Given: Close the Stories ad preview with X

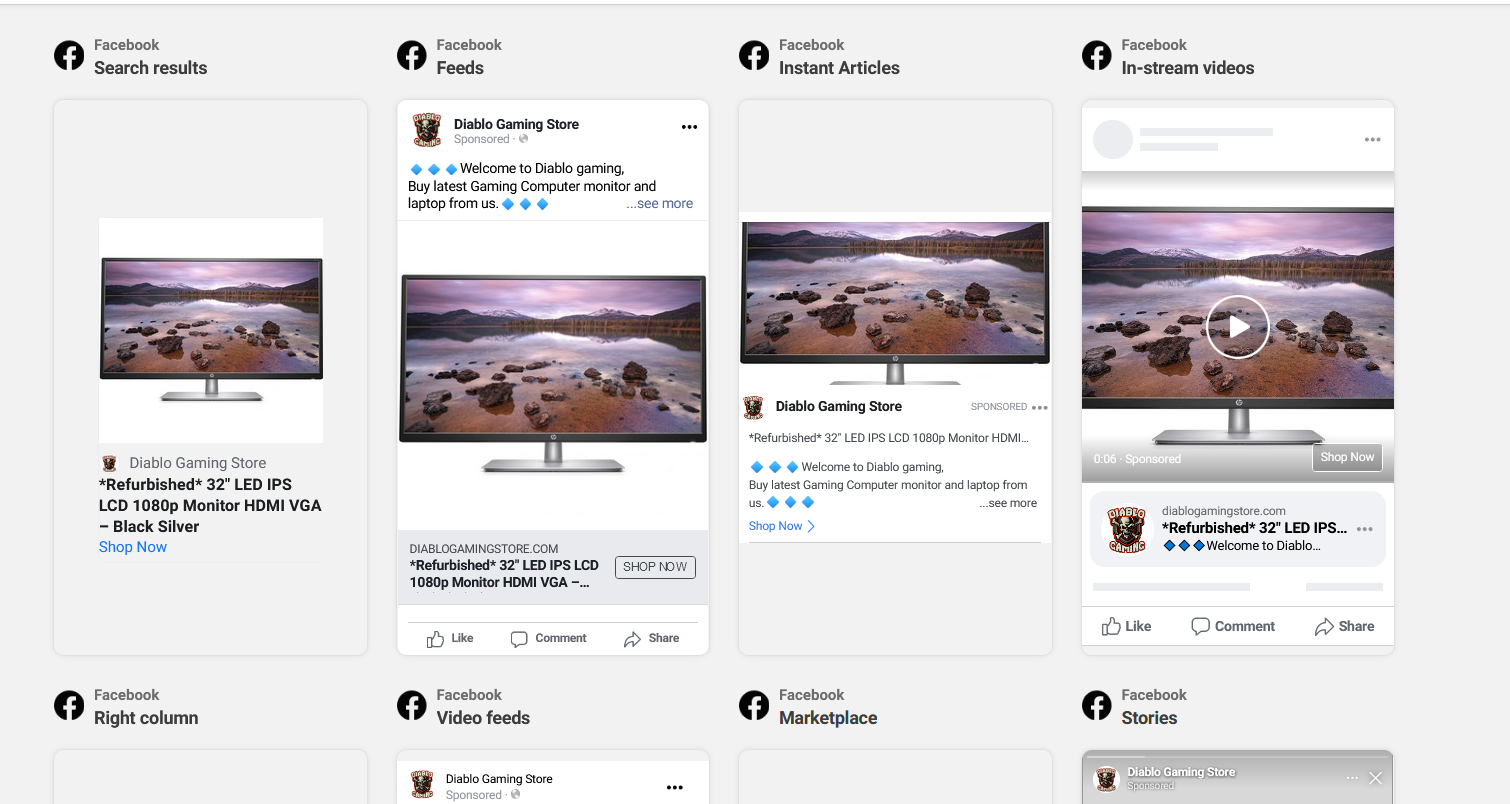Looking at the screenshot, I should pyautogui.click(x=1375, y=778).
